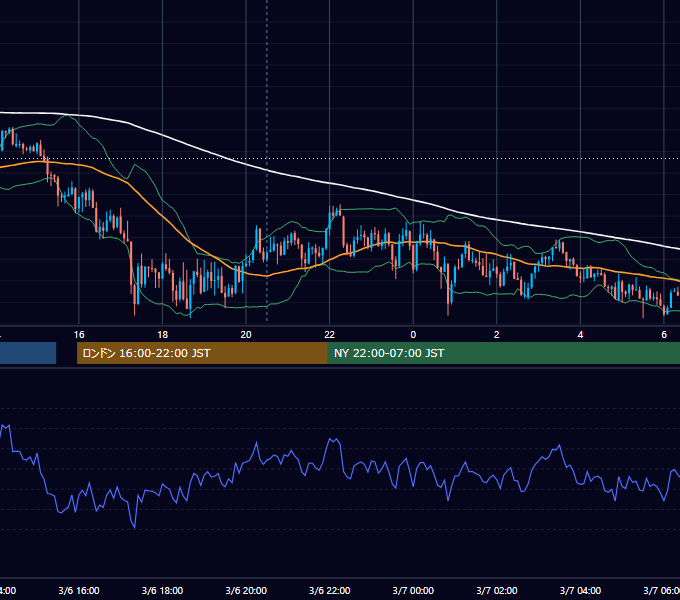Click the hour label 16 on the price chart axis
The width and height of the screenshot is (680, 600).
point(79,335)
